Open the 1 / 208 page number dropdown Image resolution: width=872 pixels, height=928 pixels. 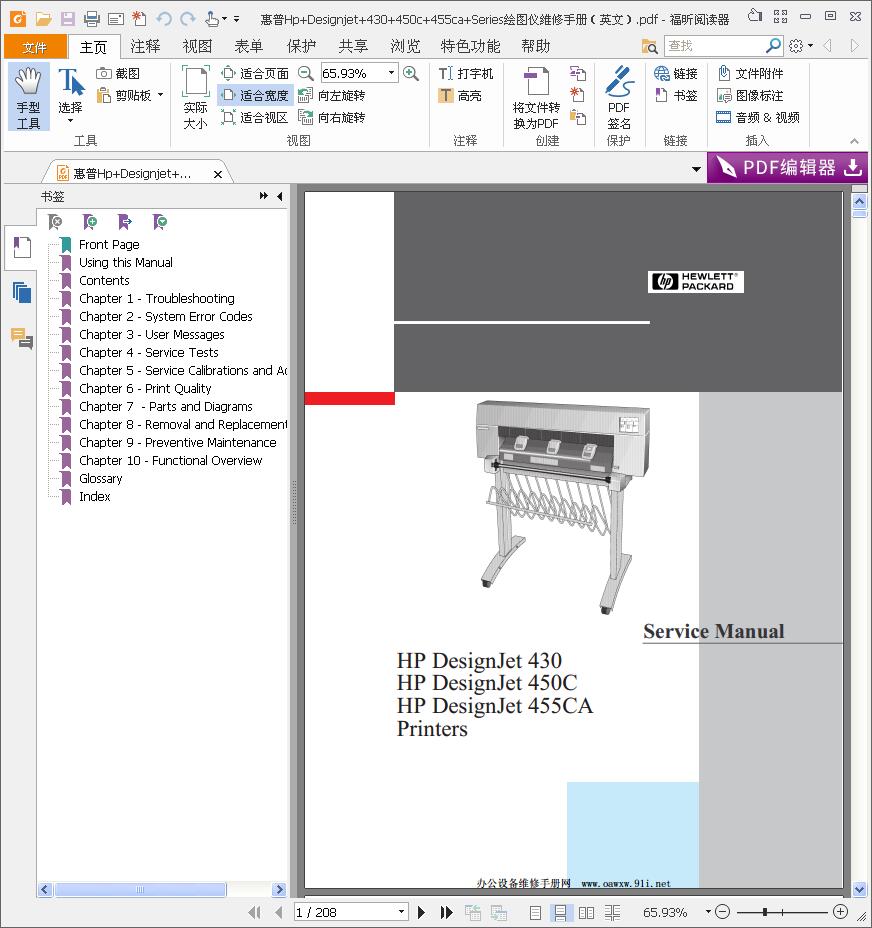[401, 912]
